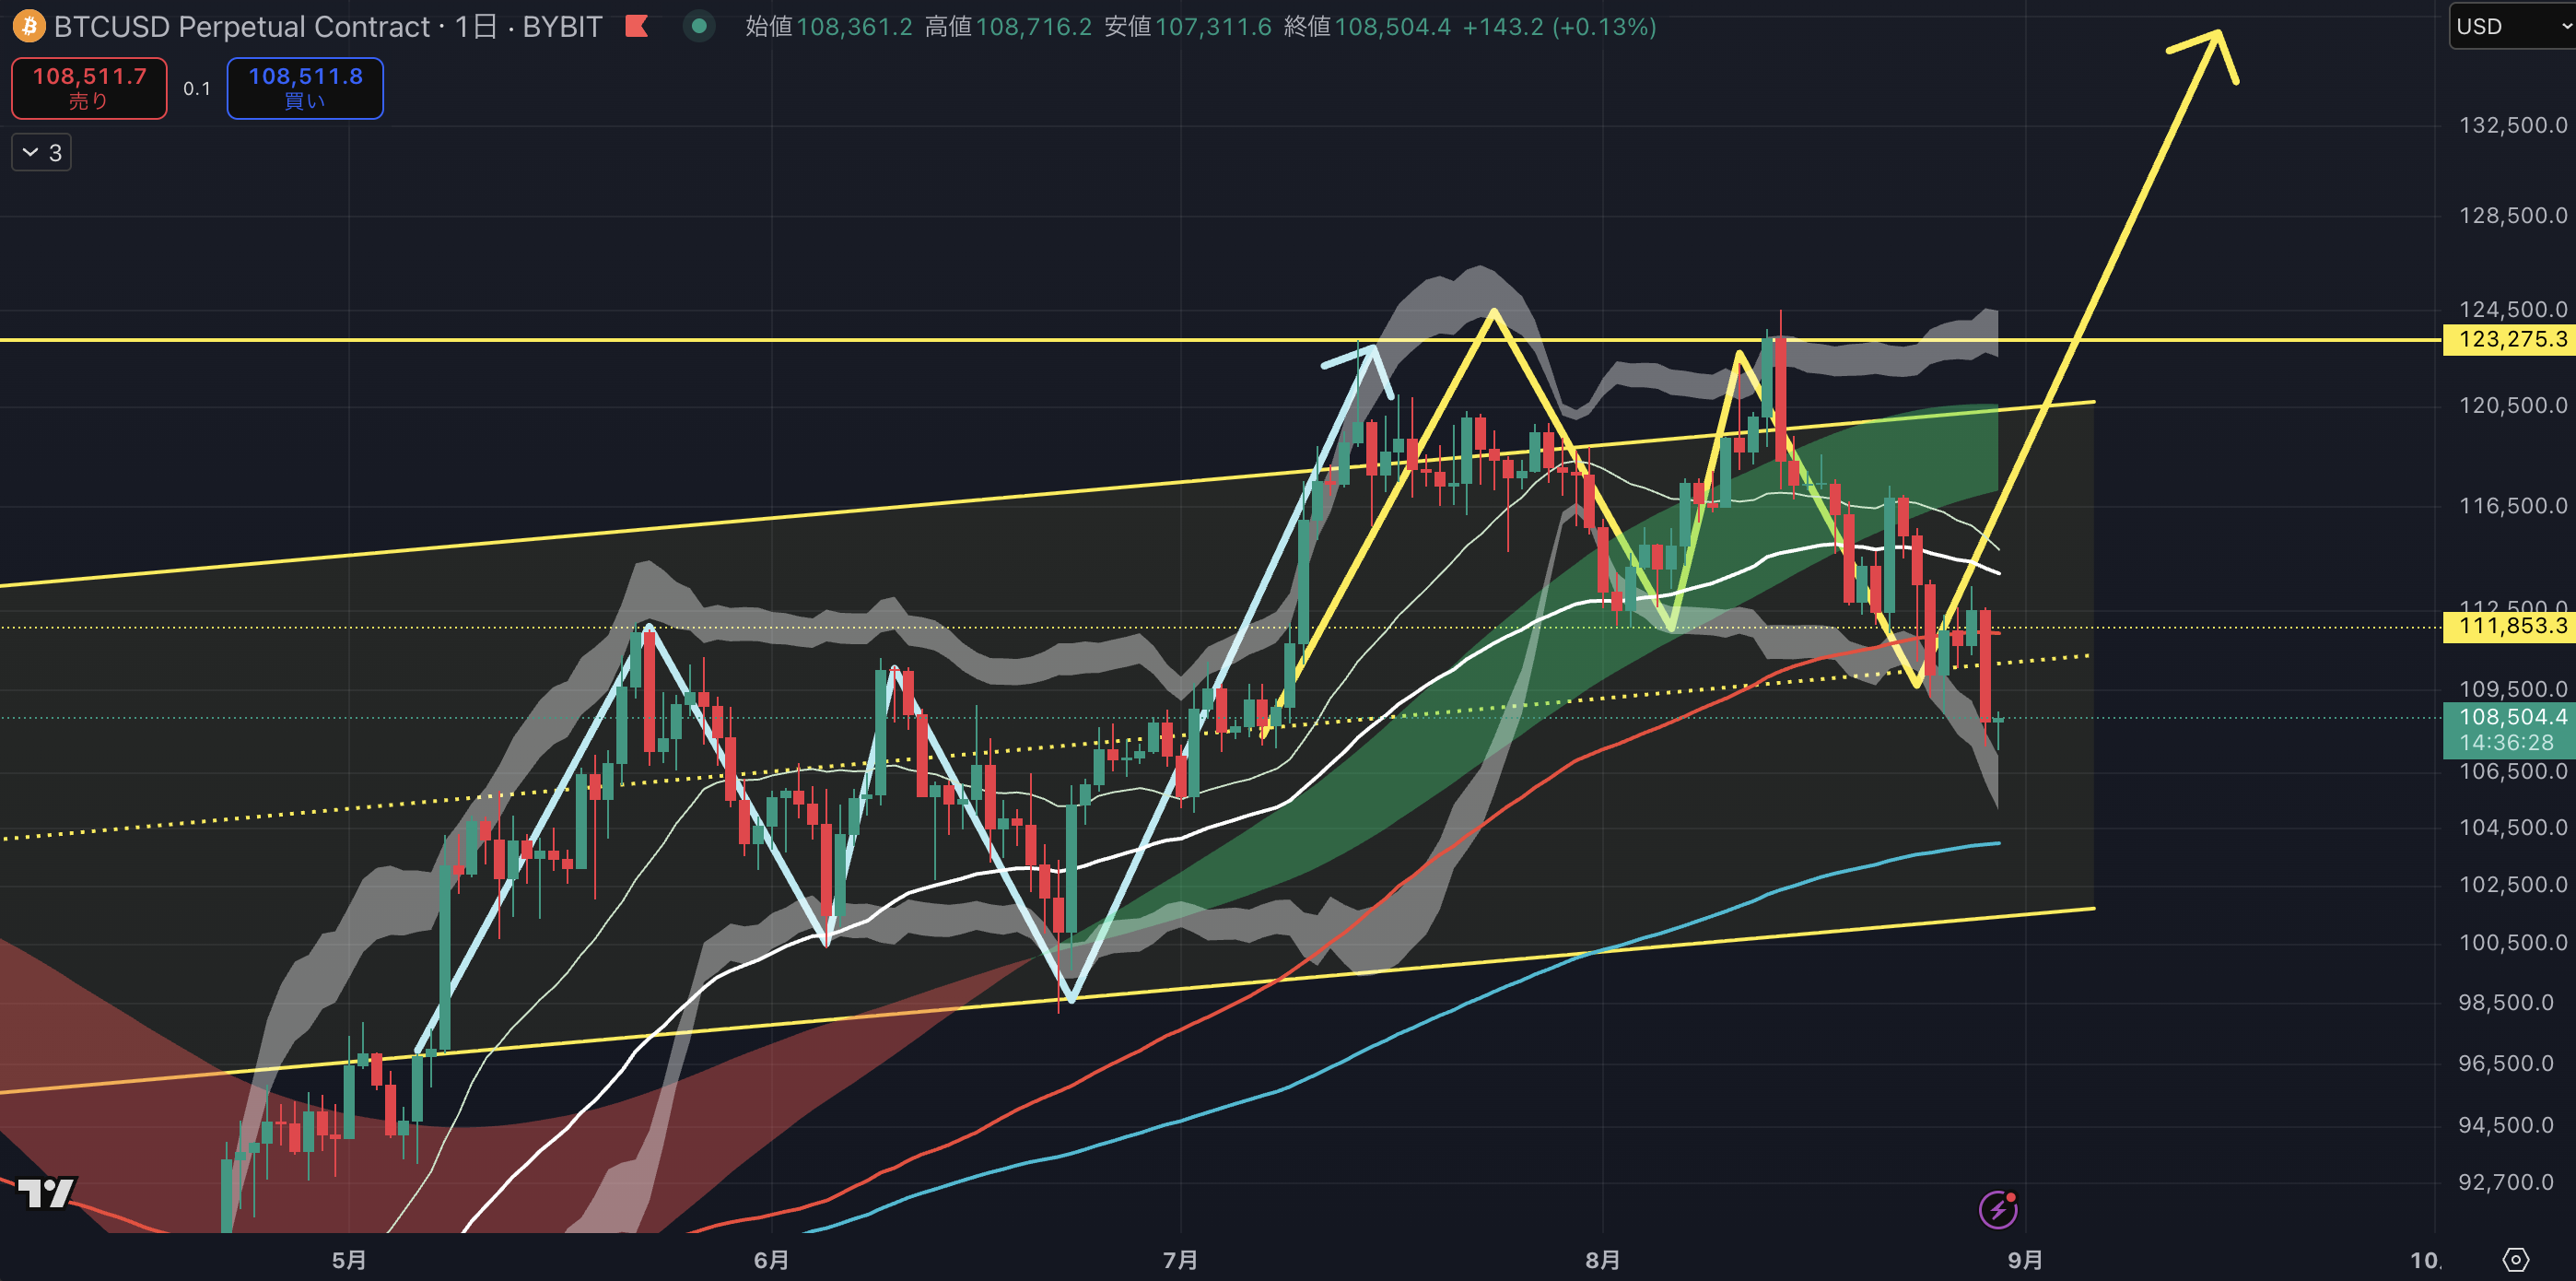Open the TradingView logo at bottom left
This screenshot has width=2576, height=1281.
(47, 1192)
